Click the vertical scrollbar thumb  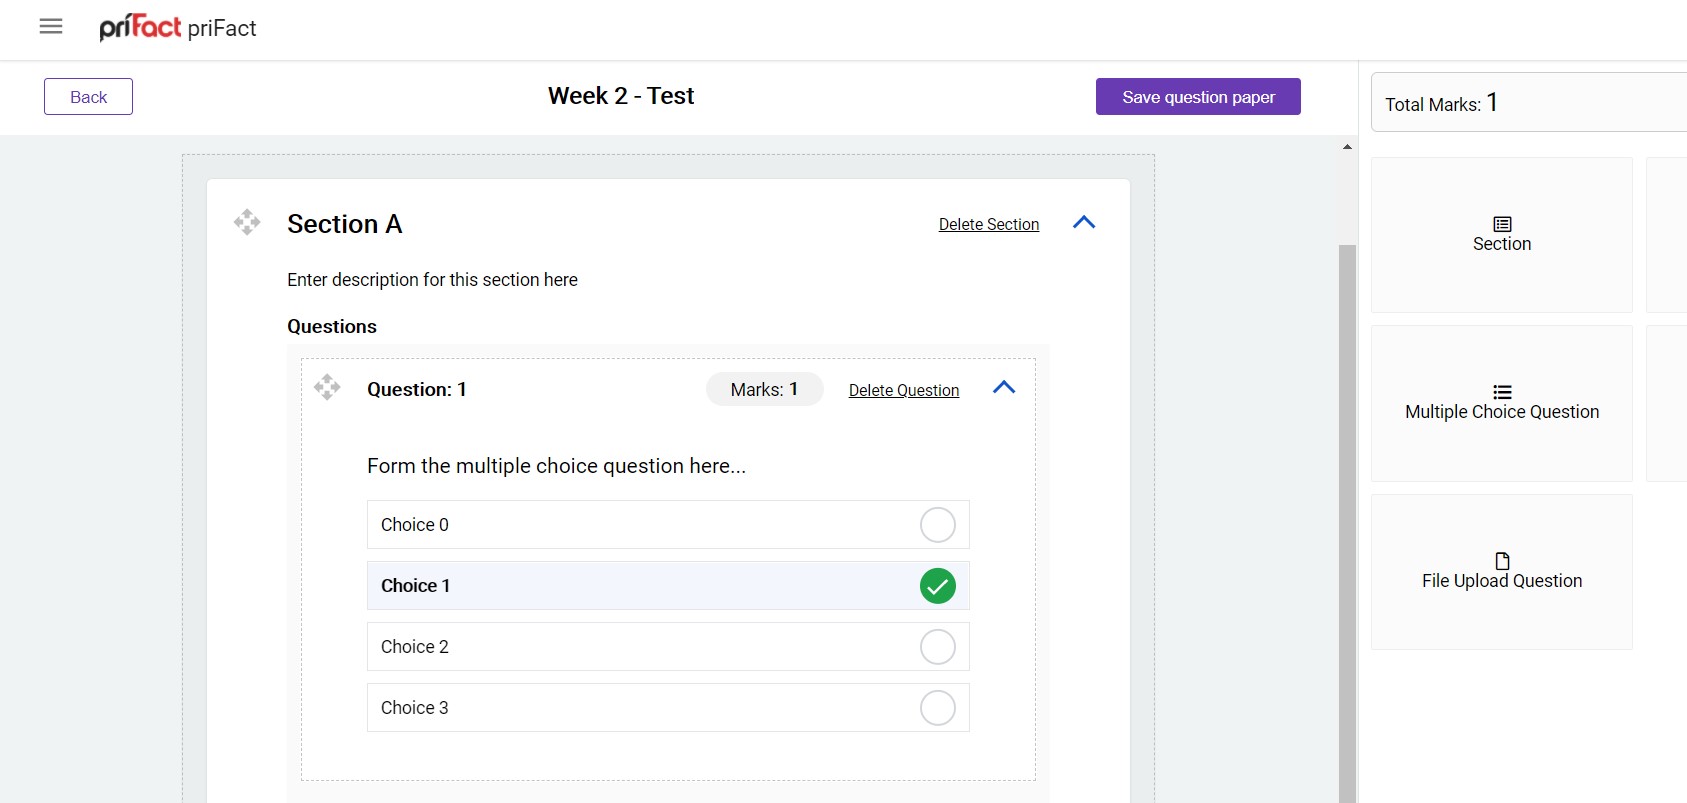click(x=1347, y=523)
